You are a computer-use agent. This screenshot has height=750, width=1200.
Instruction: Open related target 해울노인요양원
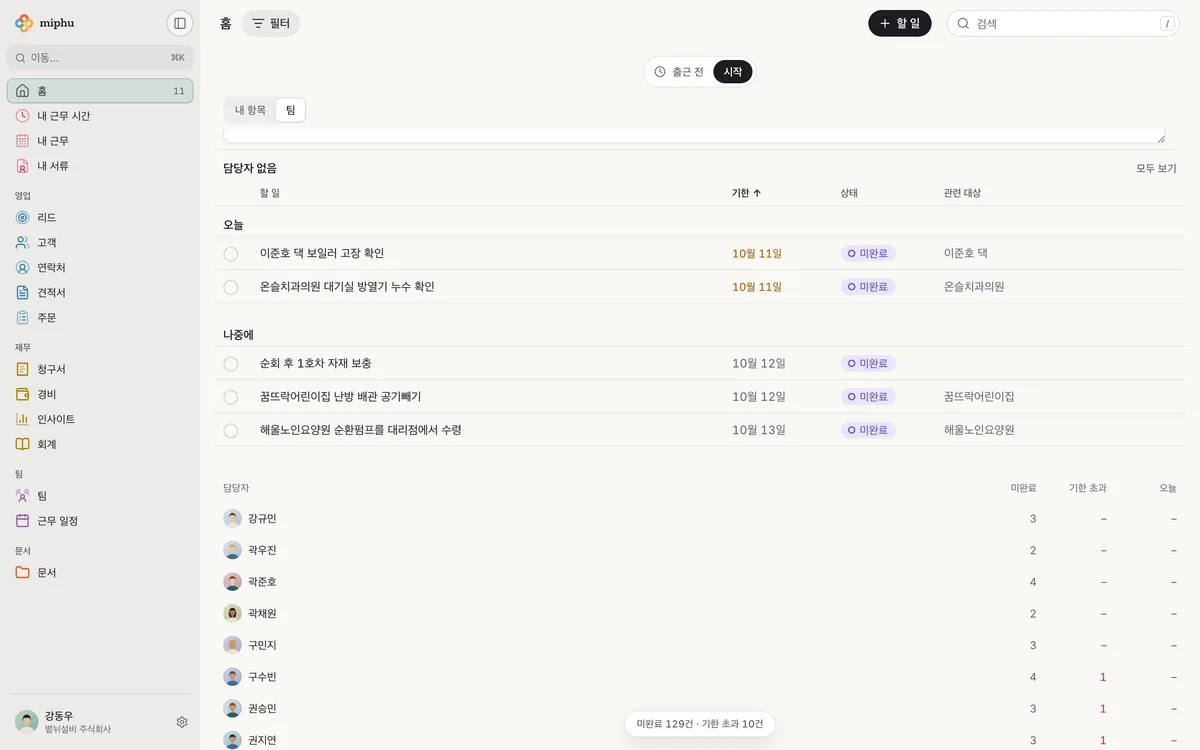(979, 430)
